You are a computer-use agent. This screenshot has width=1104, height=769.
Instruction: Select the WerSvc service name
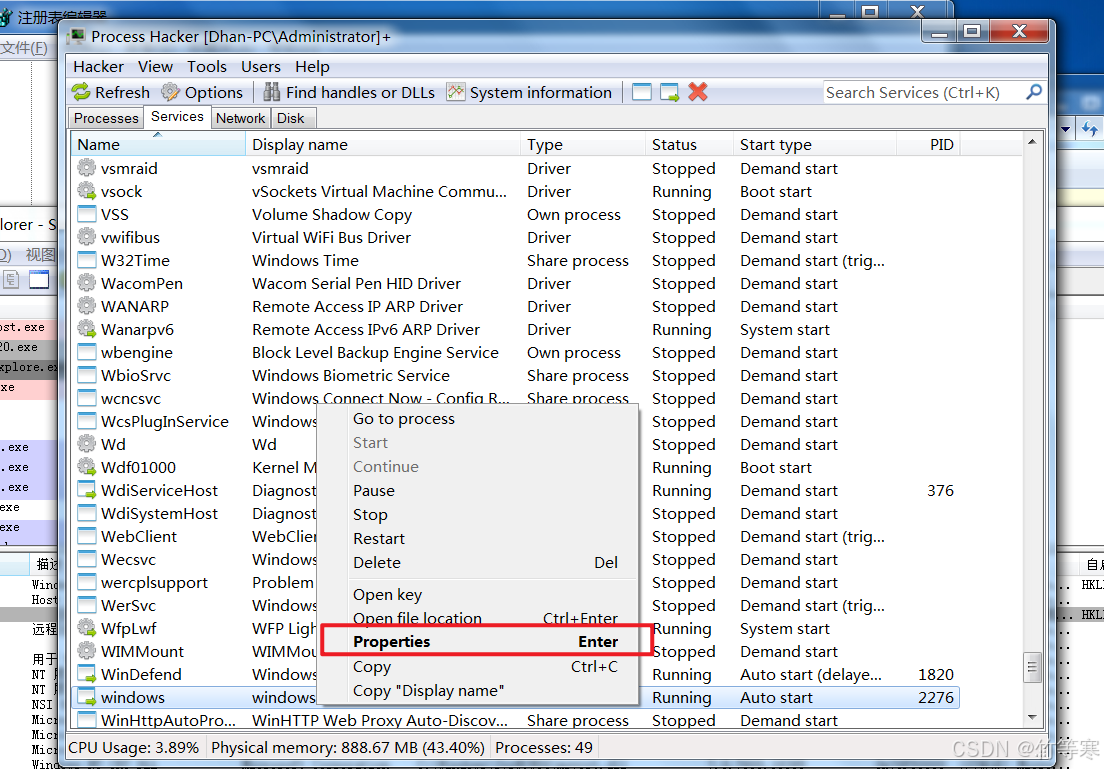coord(128,606)
